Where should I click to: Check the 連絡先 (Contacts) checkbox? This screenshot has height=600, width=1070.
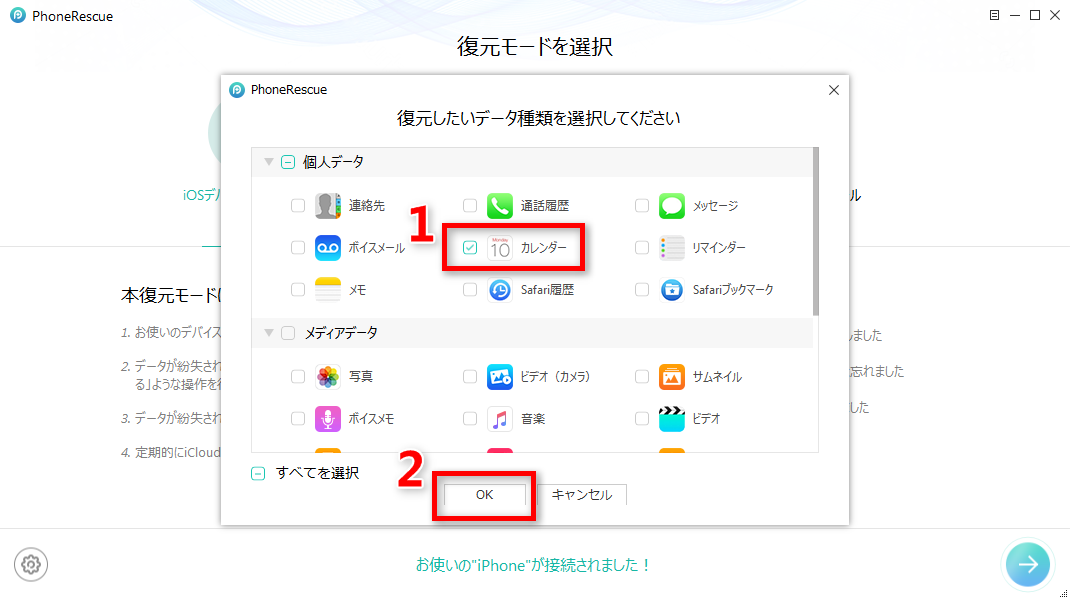coord(298,205)
